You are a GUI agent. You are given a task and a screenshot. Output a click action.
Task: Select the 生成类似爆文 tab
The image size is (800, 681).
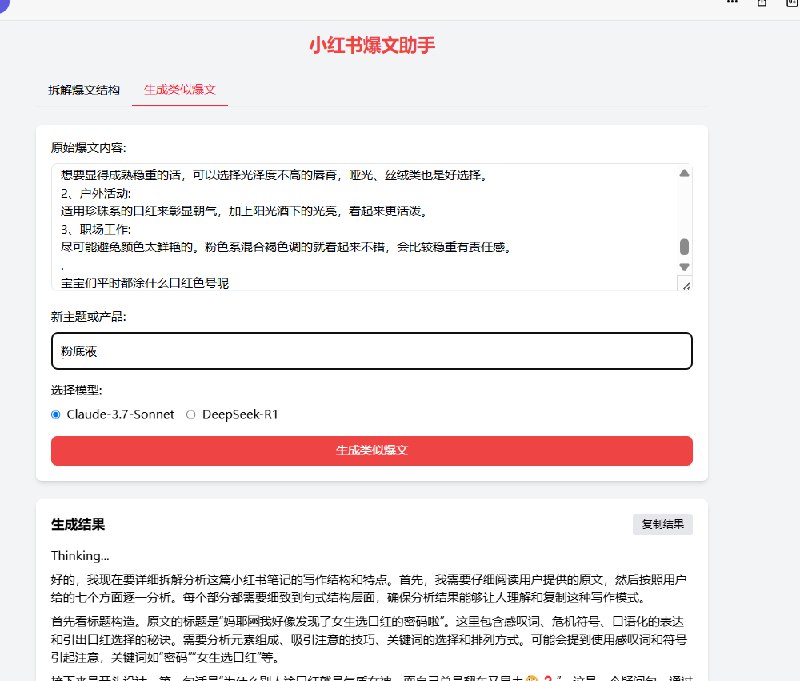[180, 90]
